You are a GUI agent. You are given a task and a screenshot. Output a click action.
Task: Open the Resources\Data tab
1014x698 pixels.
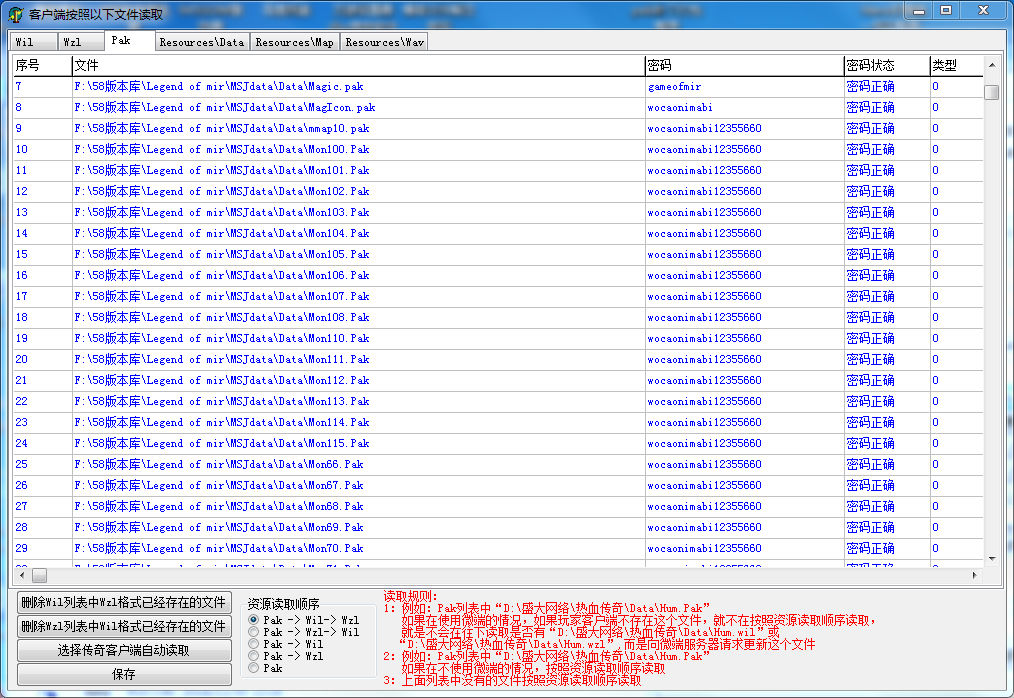pyautogui.click(x=202, y=41)
